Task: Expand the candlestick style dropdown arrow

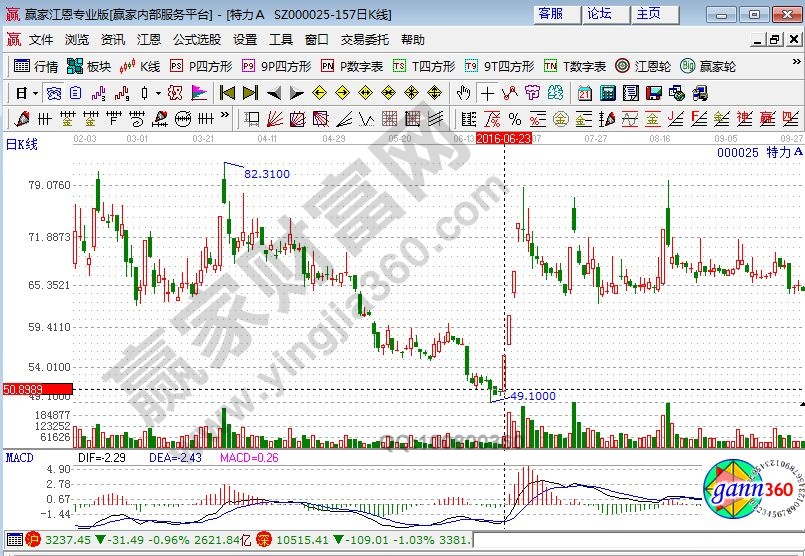Action: tap(158, 93)
